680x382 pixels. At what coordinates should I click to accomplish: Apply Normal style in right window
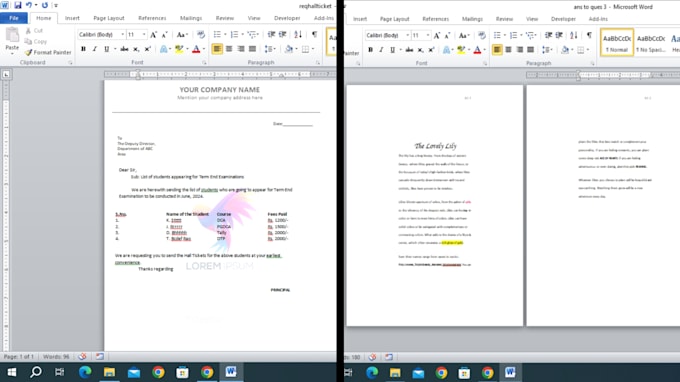[617, 42]
